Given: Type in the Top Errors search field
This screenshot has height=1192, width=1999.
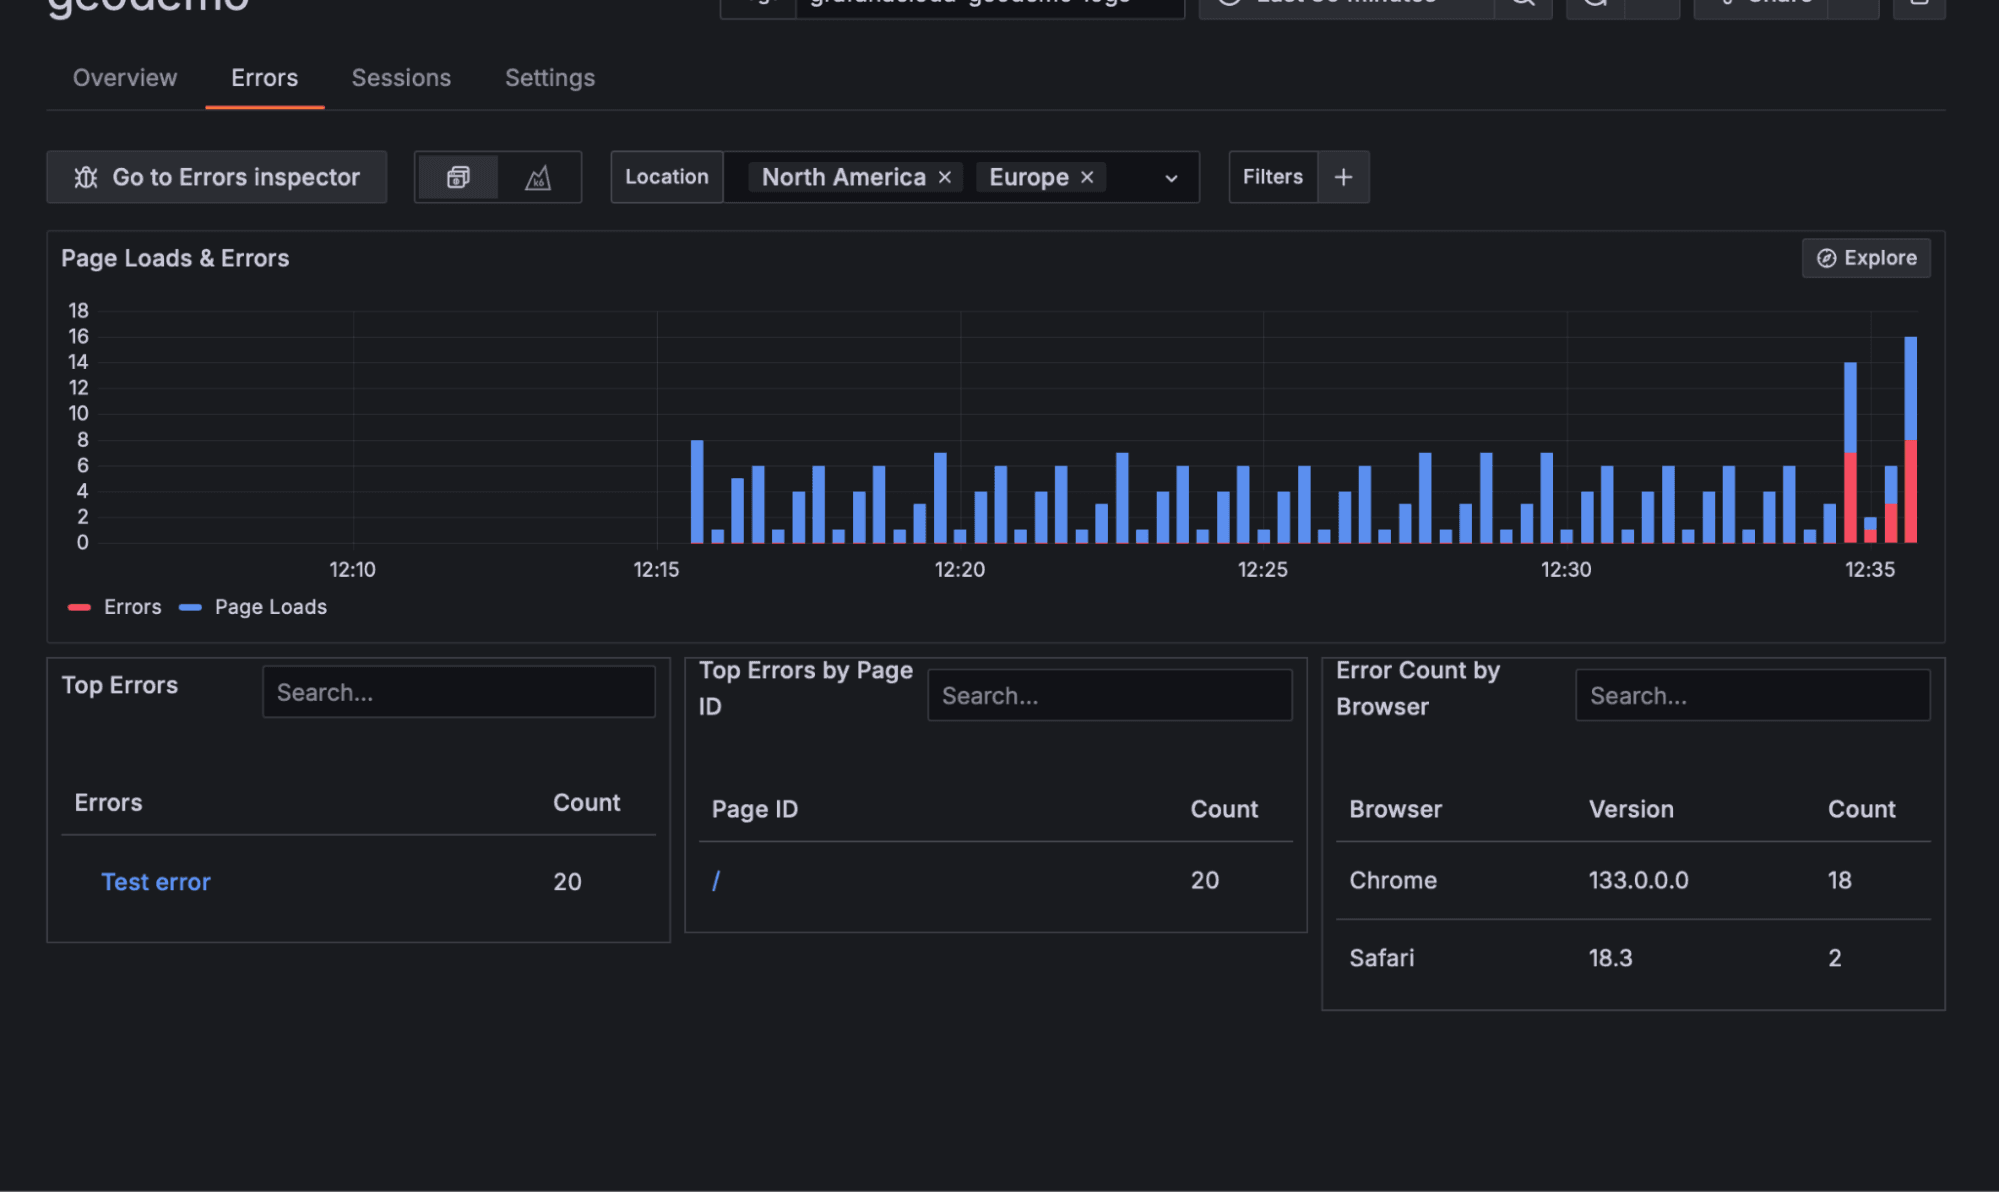Looking at the screenshot, I should pyautogui.click(x=458, y=691).
